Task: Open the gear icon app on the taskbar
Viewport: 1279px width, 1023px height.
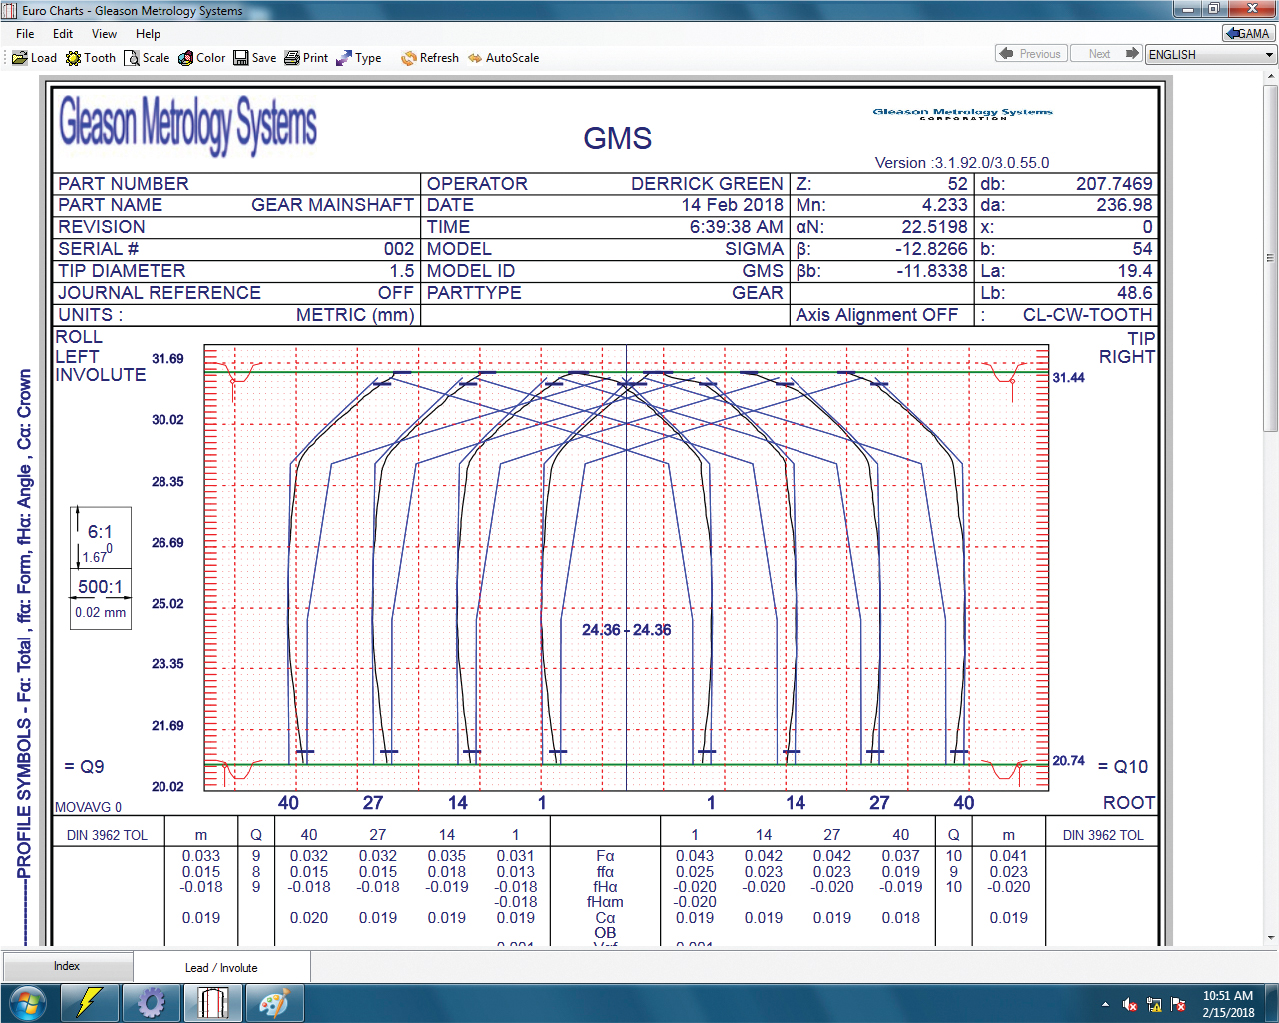Action: (151, 1002)
